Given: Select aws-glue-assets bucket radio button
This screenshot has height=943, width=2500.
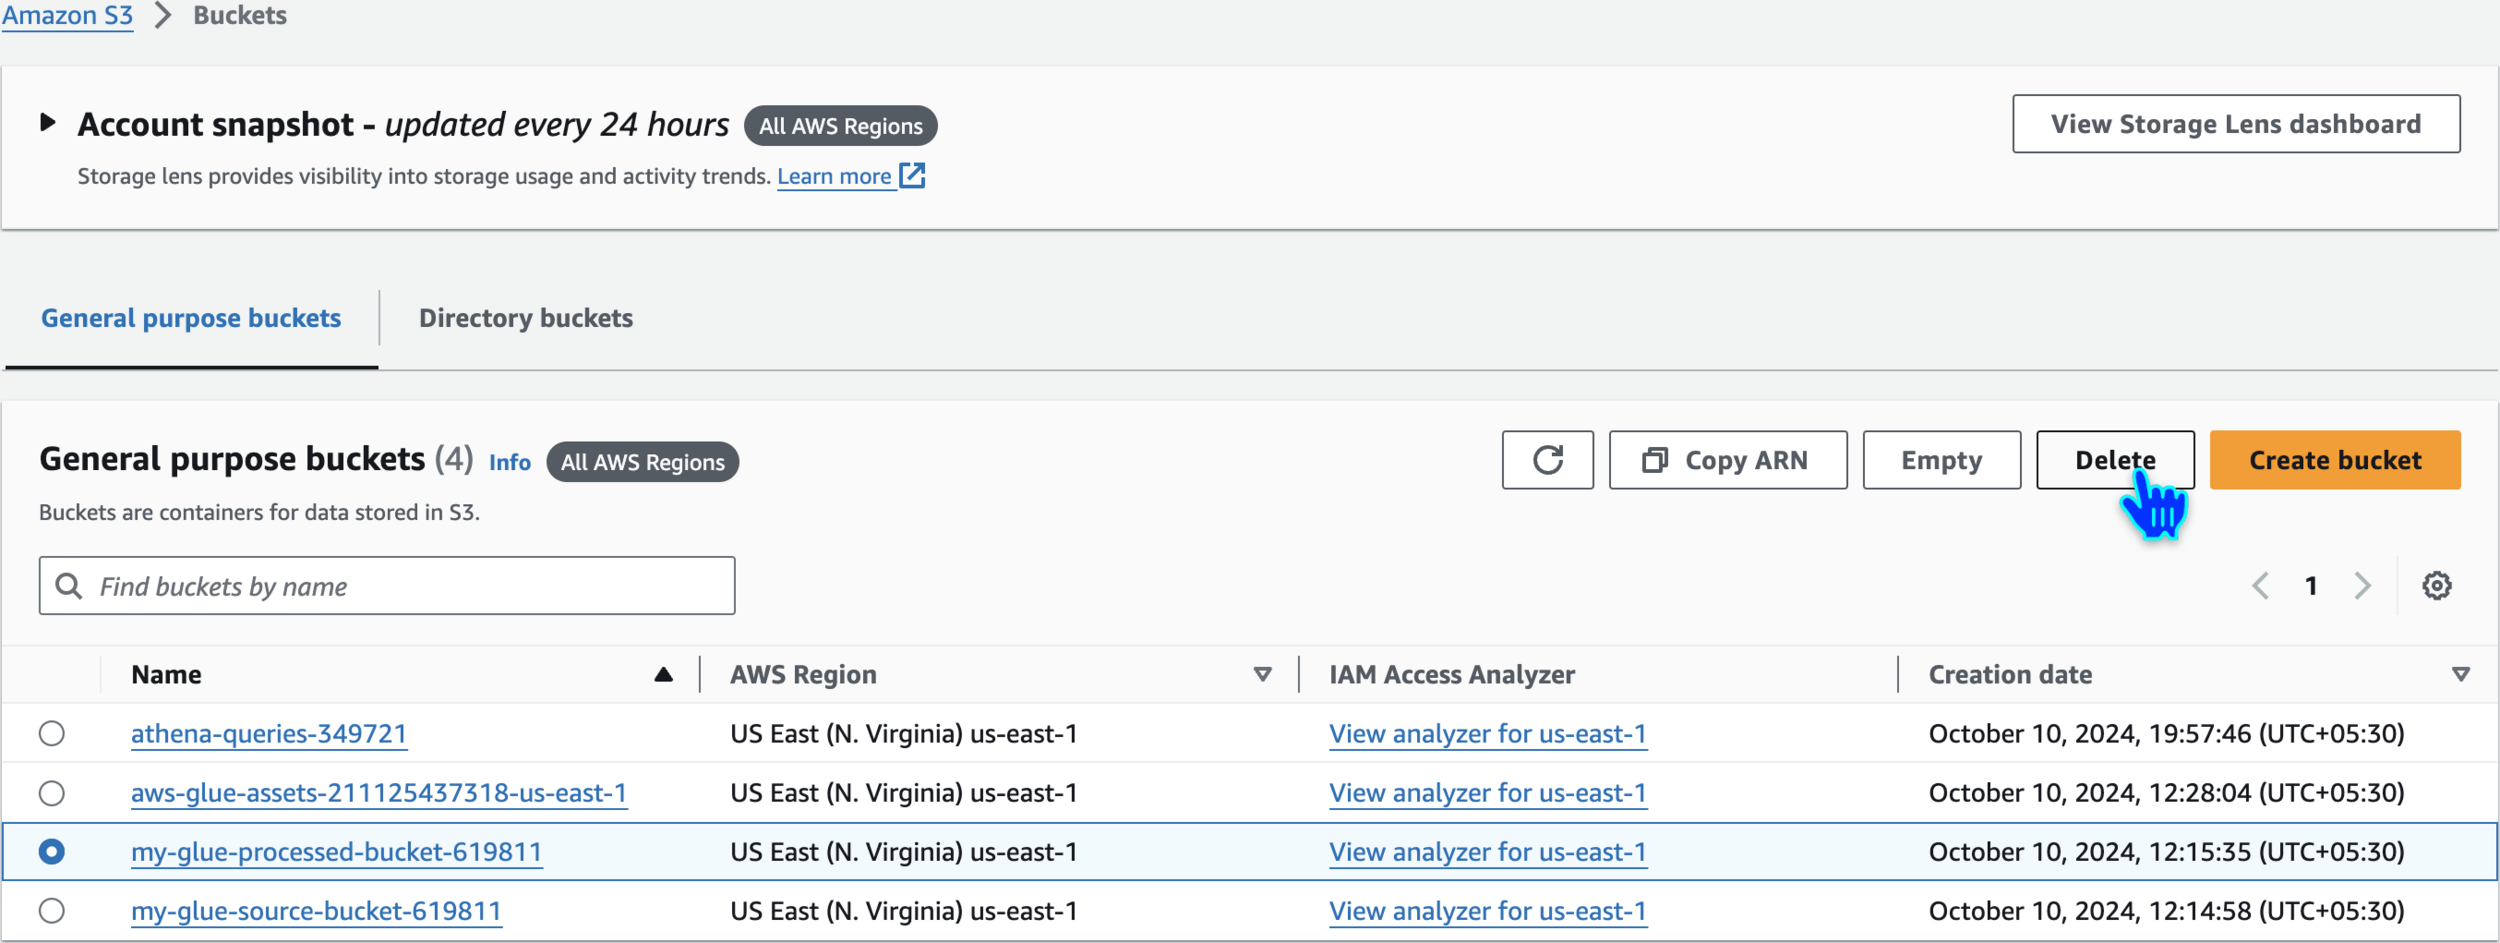Looking at the screenshot, I should click(52, 793).
